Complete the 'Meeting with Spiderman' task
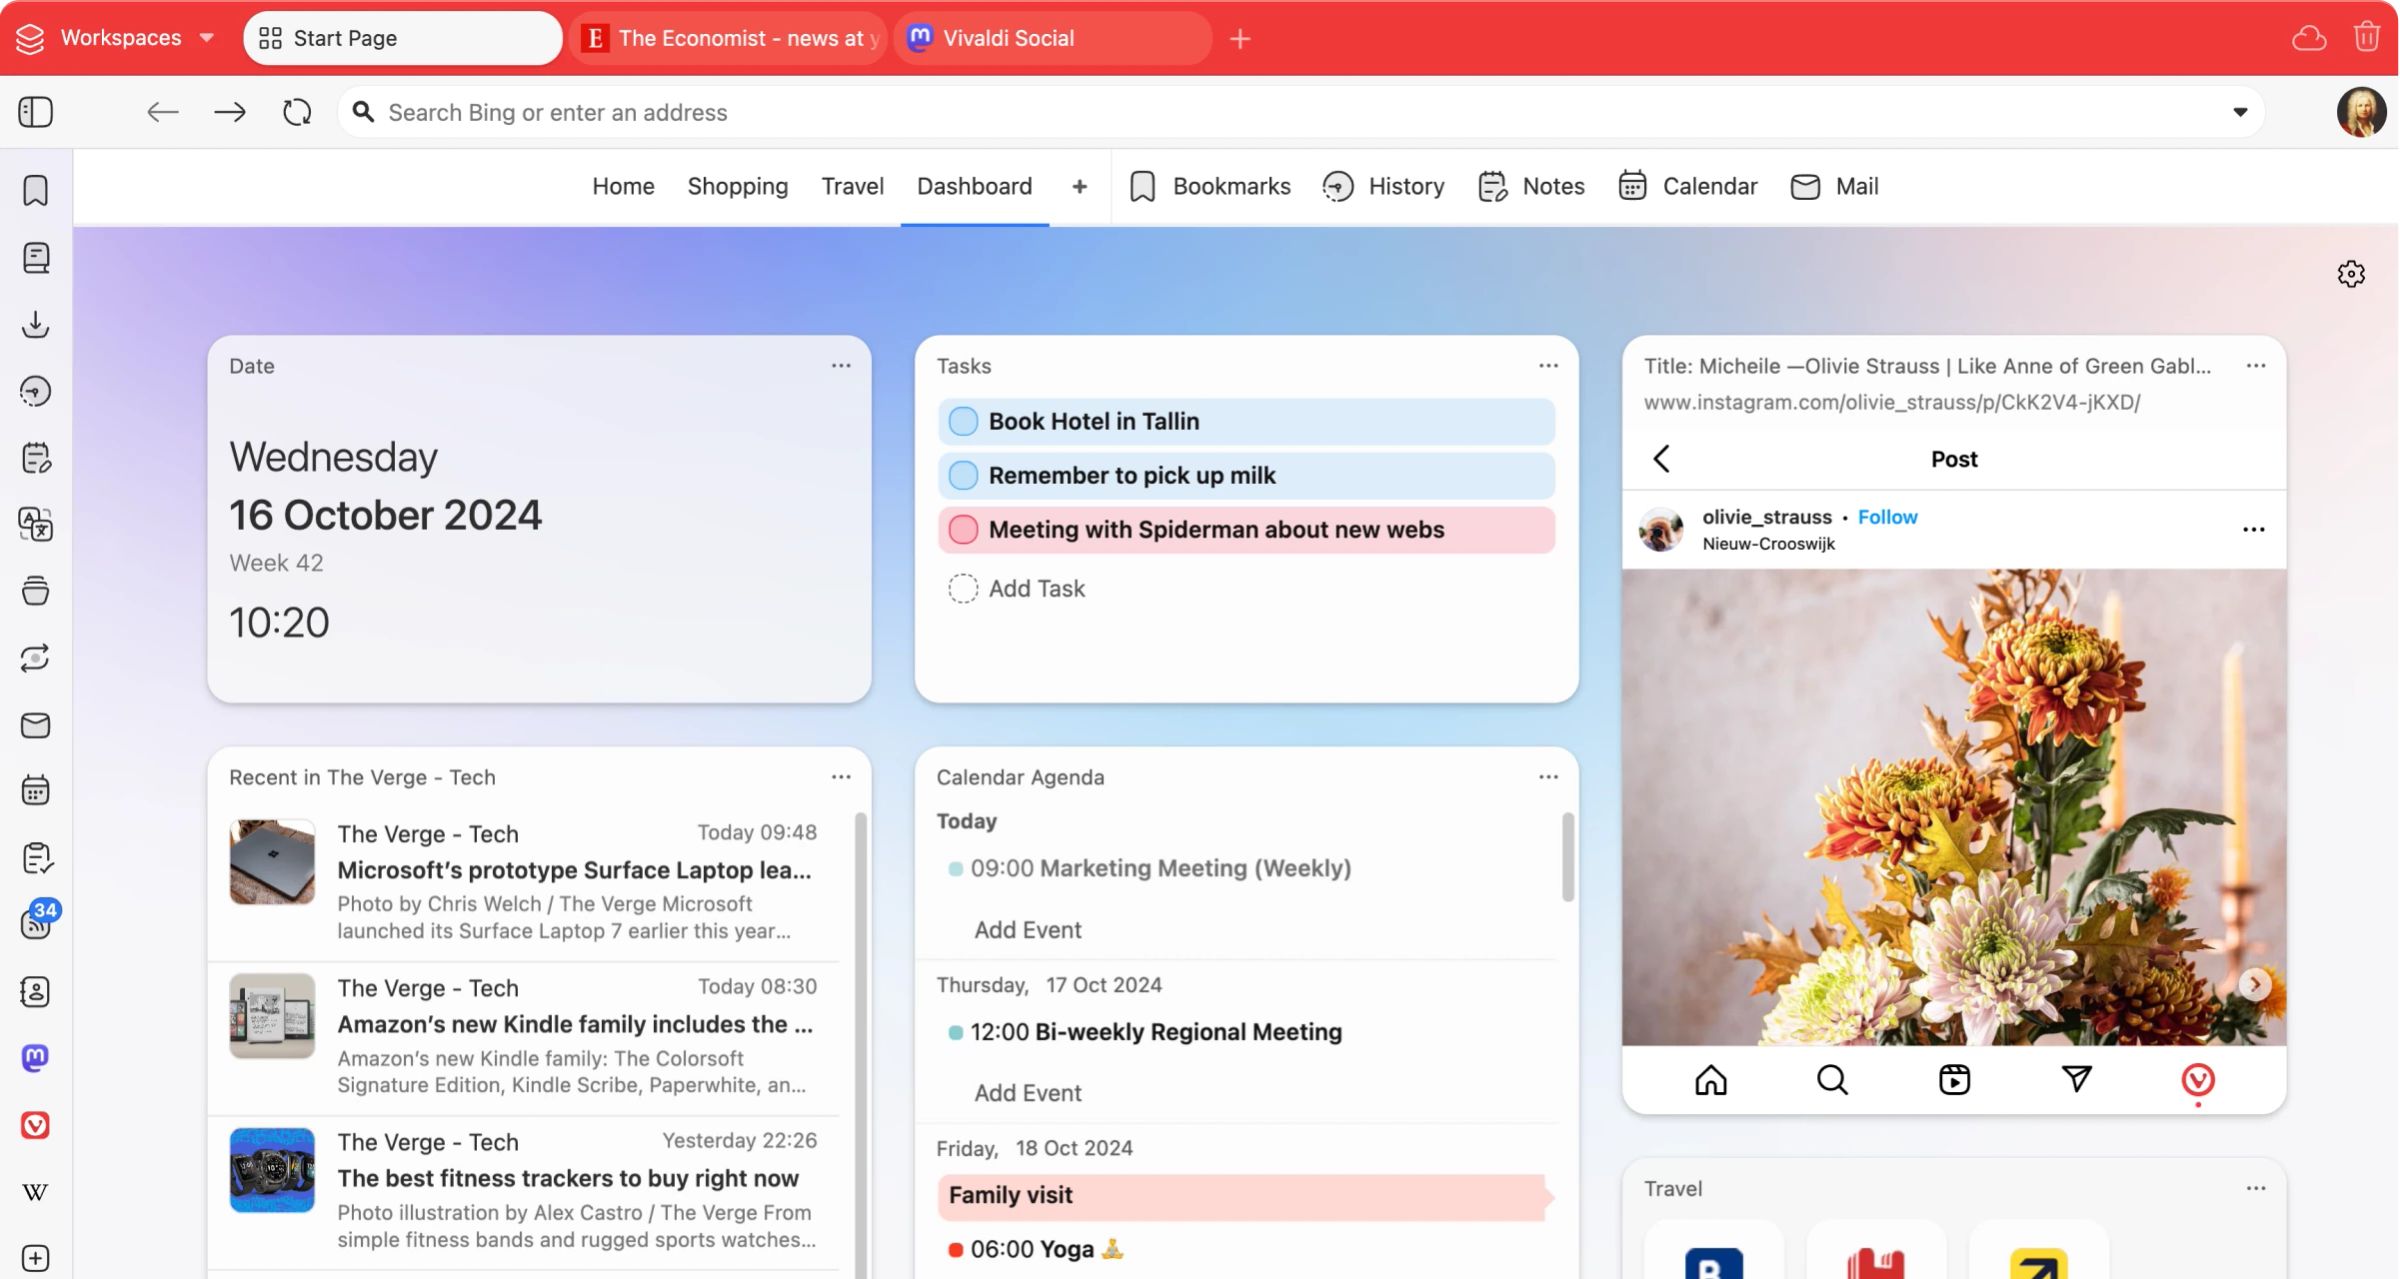This screenshot has height=1279, width=2400. (x=962, y=530)
